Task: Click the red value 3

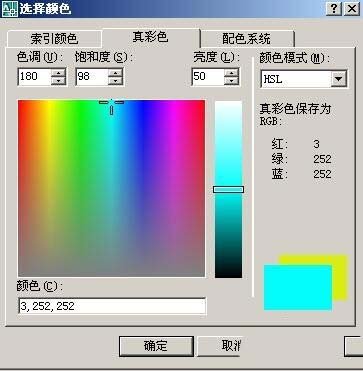Action: 316,144
